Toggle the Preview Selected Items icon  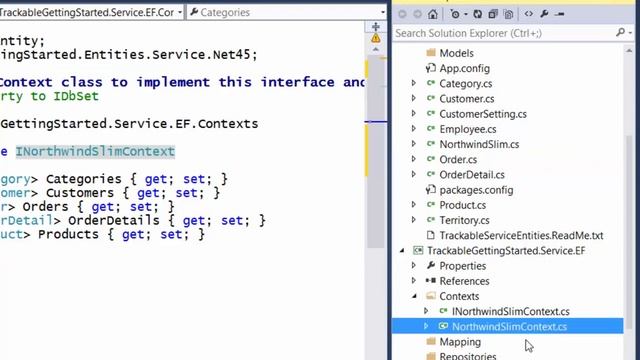(560, 14)
